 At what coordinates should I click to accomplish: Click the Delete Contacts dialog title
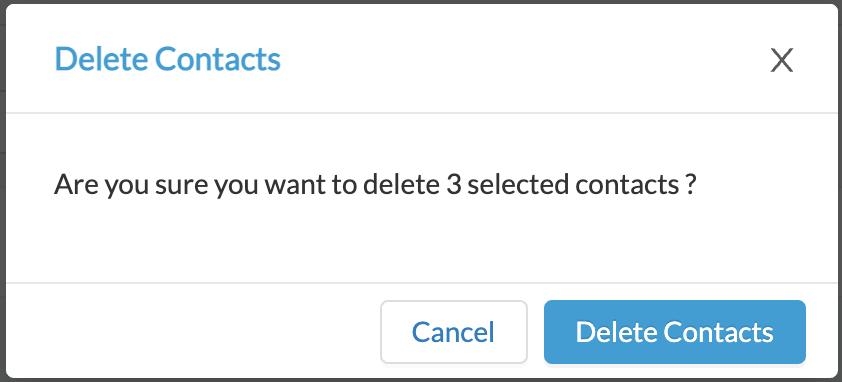click(x=168, y=59)
